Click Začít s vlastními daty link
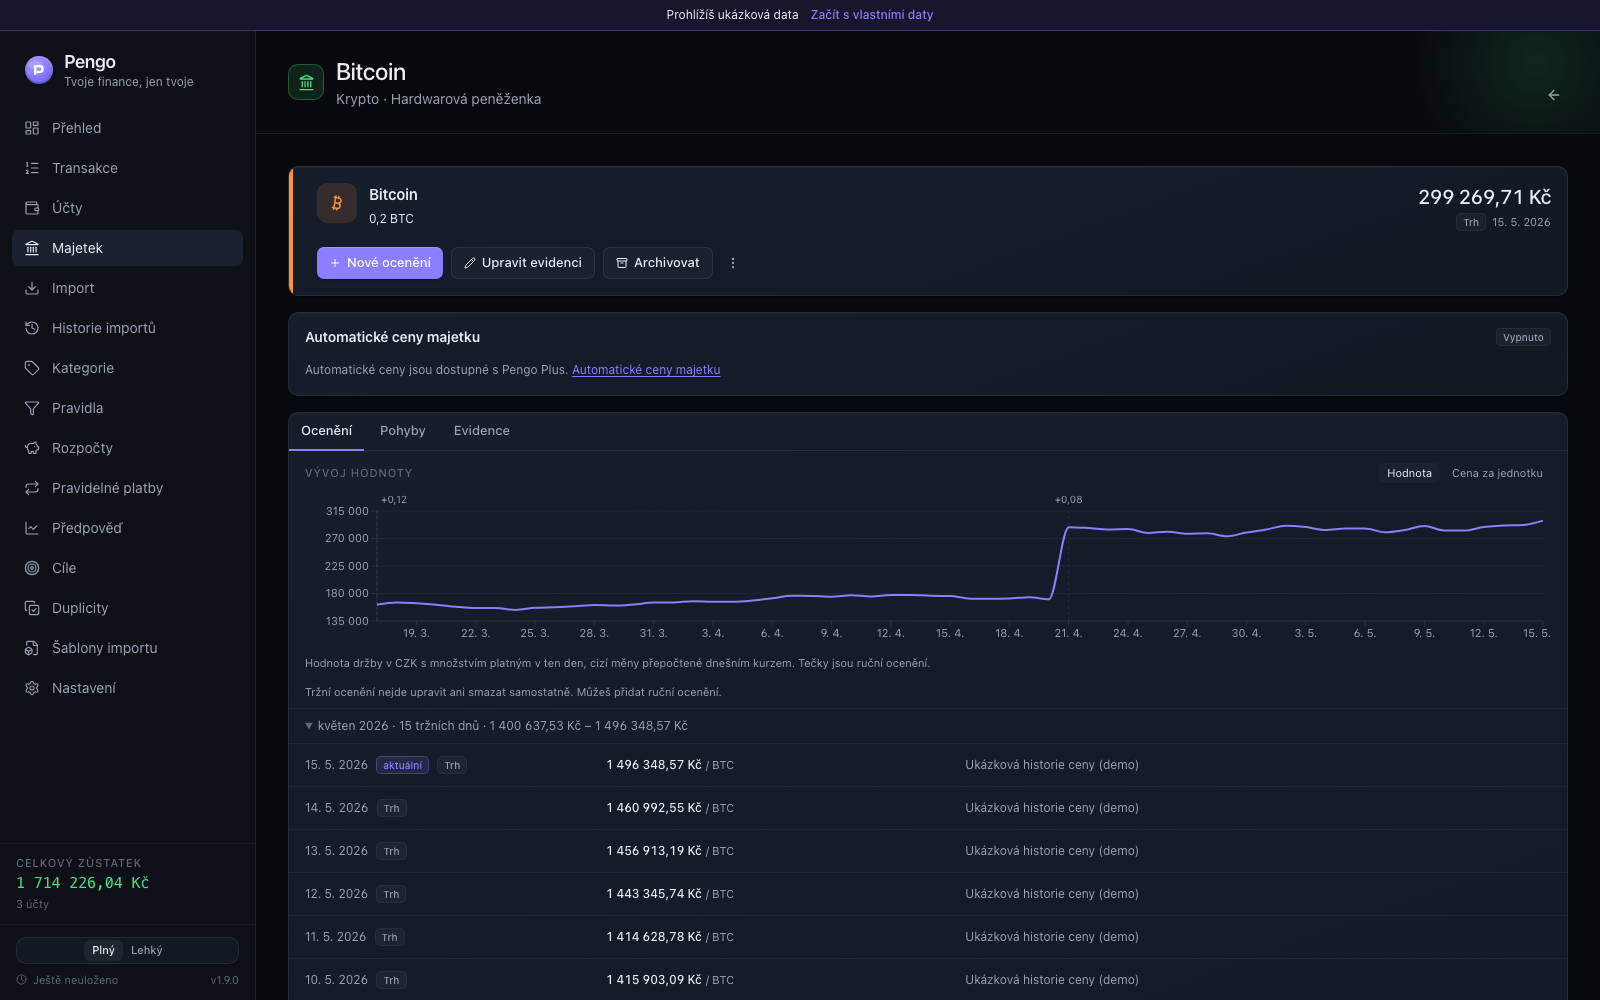The image size is (1600, 1000). [x=872, y=15]
